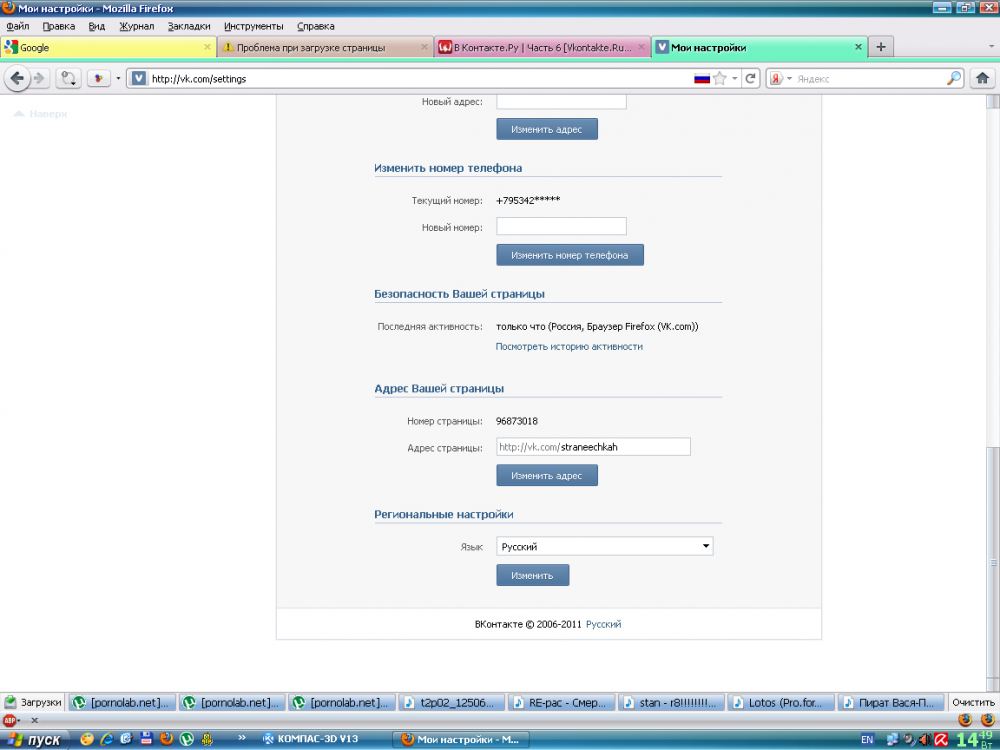Click the colorful toolbar icon left of address bar
This screenshot has height=750, width=1000.
point(98,78)
